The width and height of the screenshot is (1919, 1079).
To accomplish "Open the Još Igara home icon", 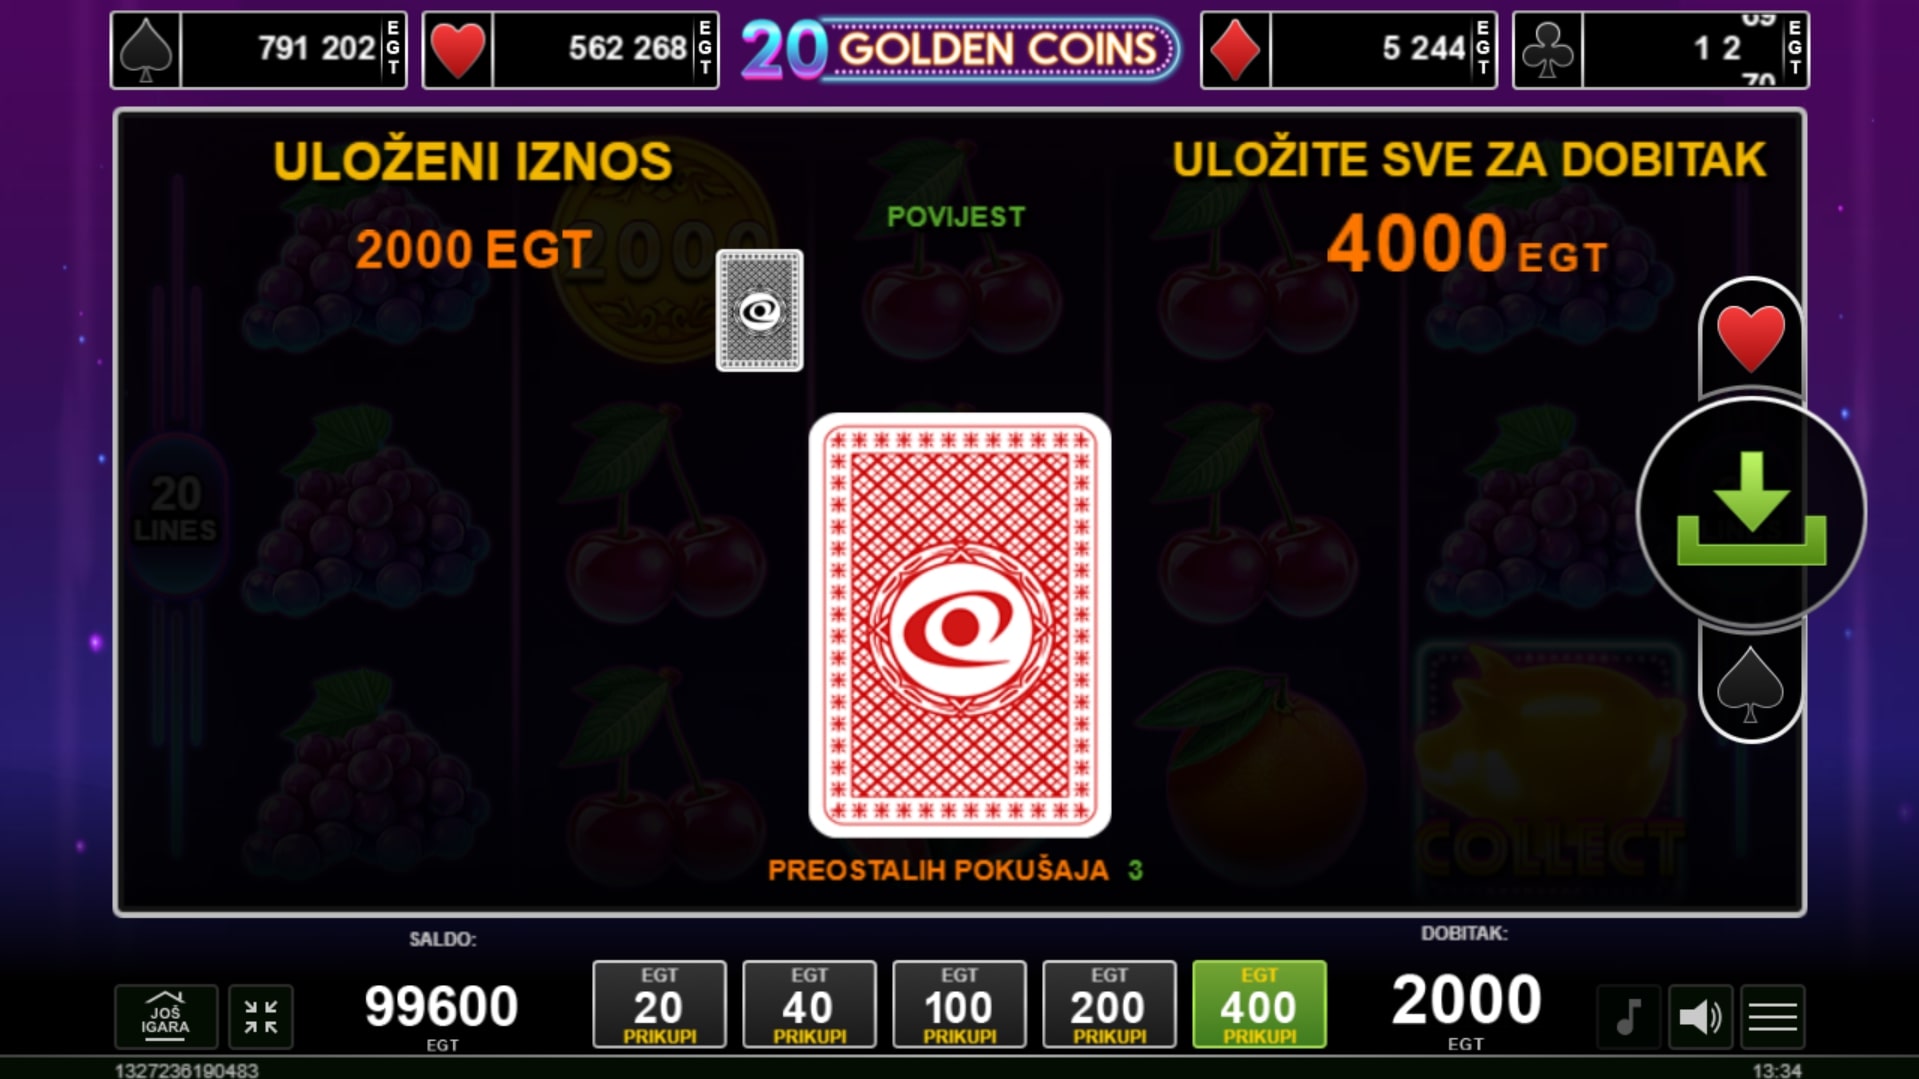I will pos(166,1016).
